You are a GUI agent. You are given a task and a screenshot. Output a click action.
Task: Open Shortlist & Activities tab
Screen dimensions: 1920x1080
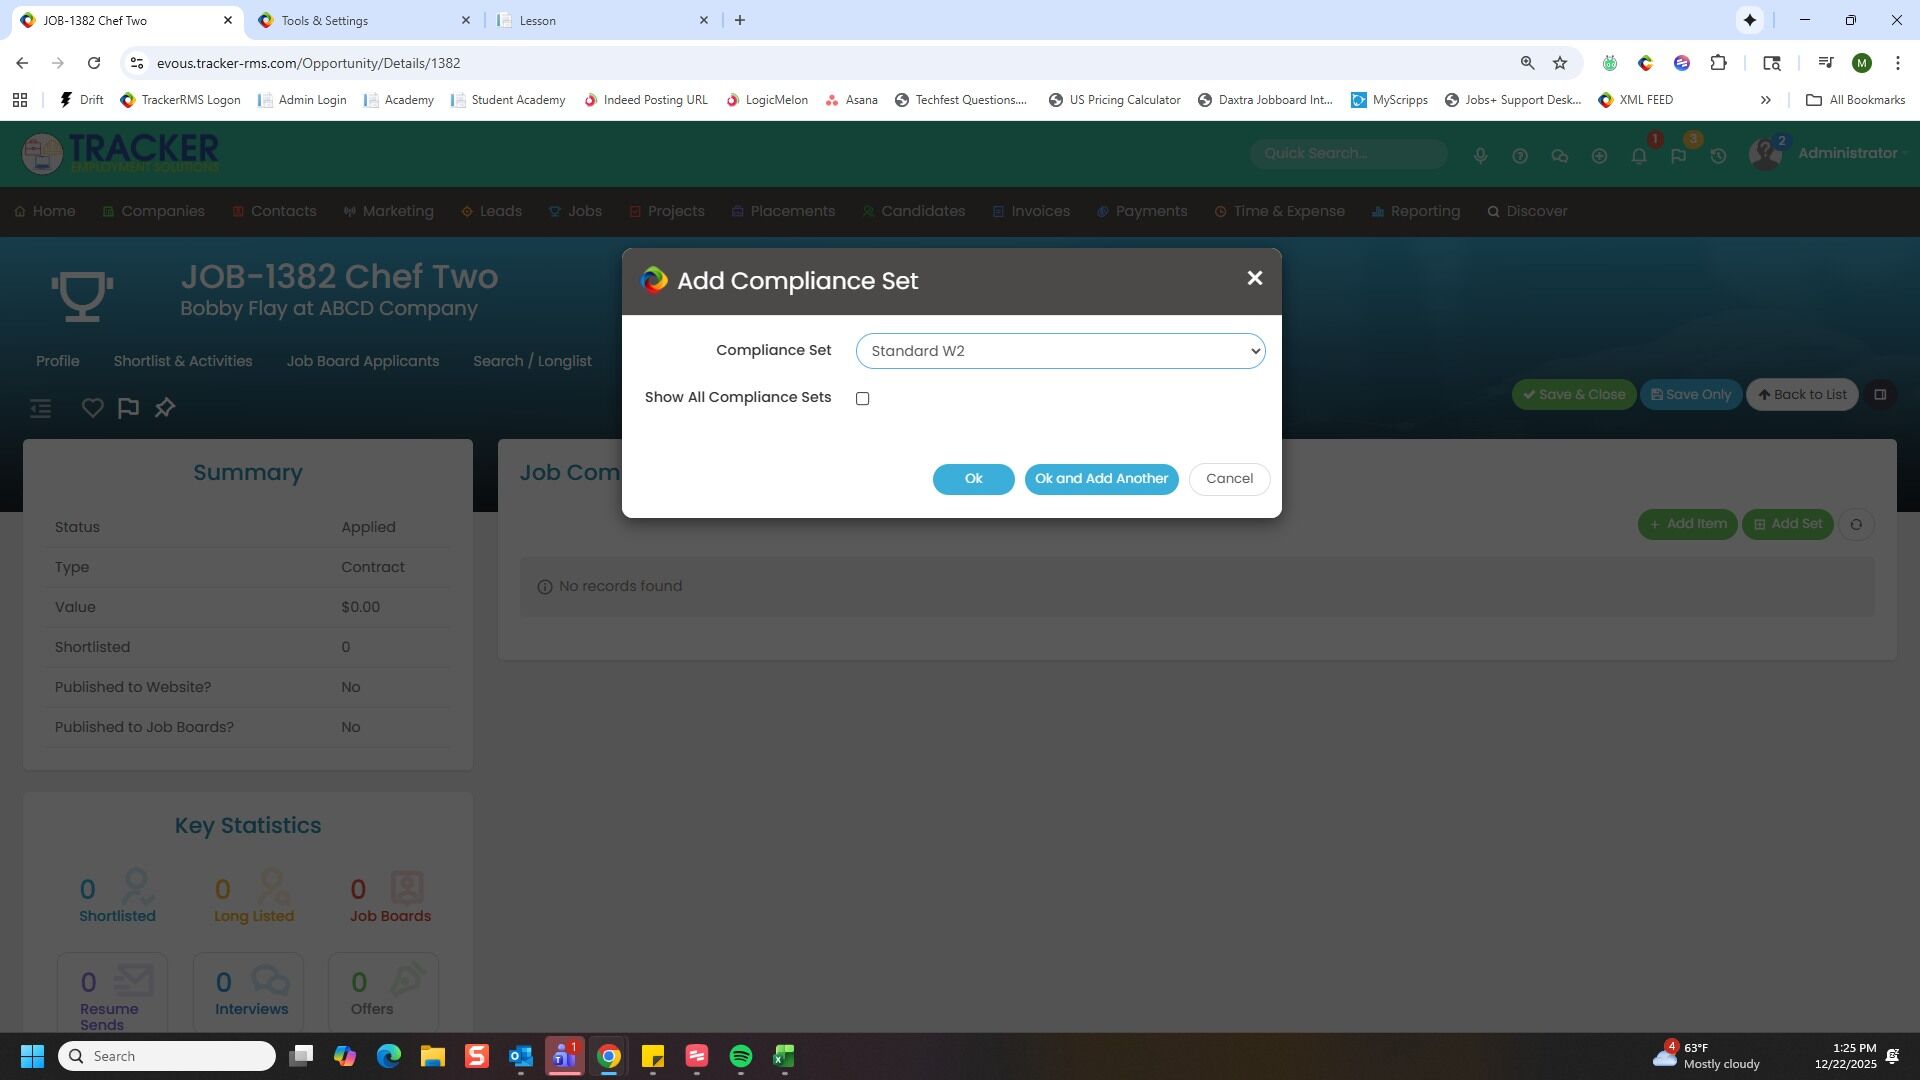[182, 361]
